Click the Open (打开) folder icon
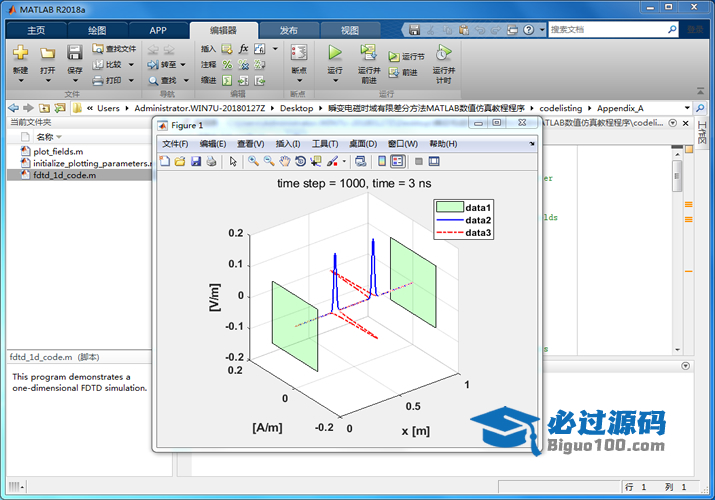715x500 pixels. (47, 53)
